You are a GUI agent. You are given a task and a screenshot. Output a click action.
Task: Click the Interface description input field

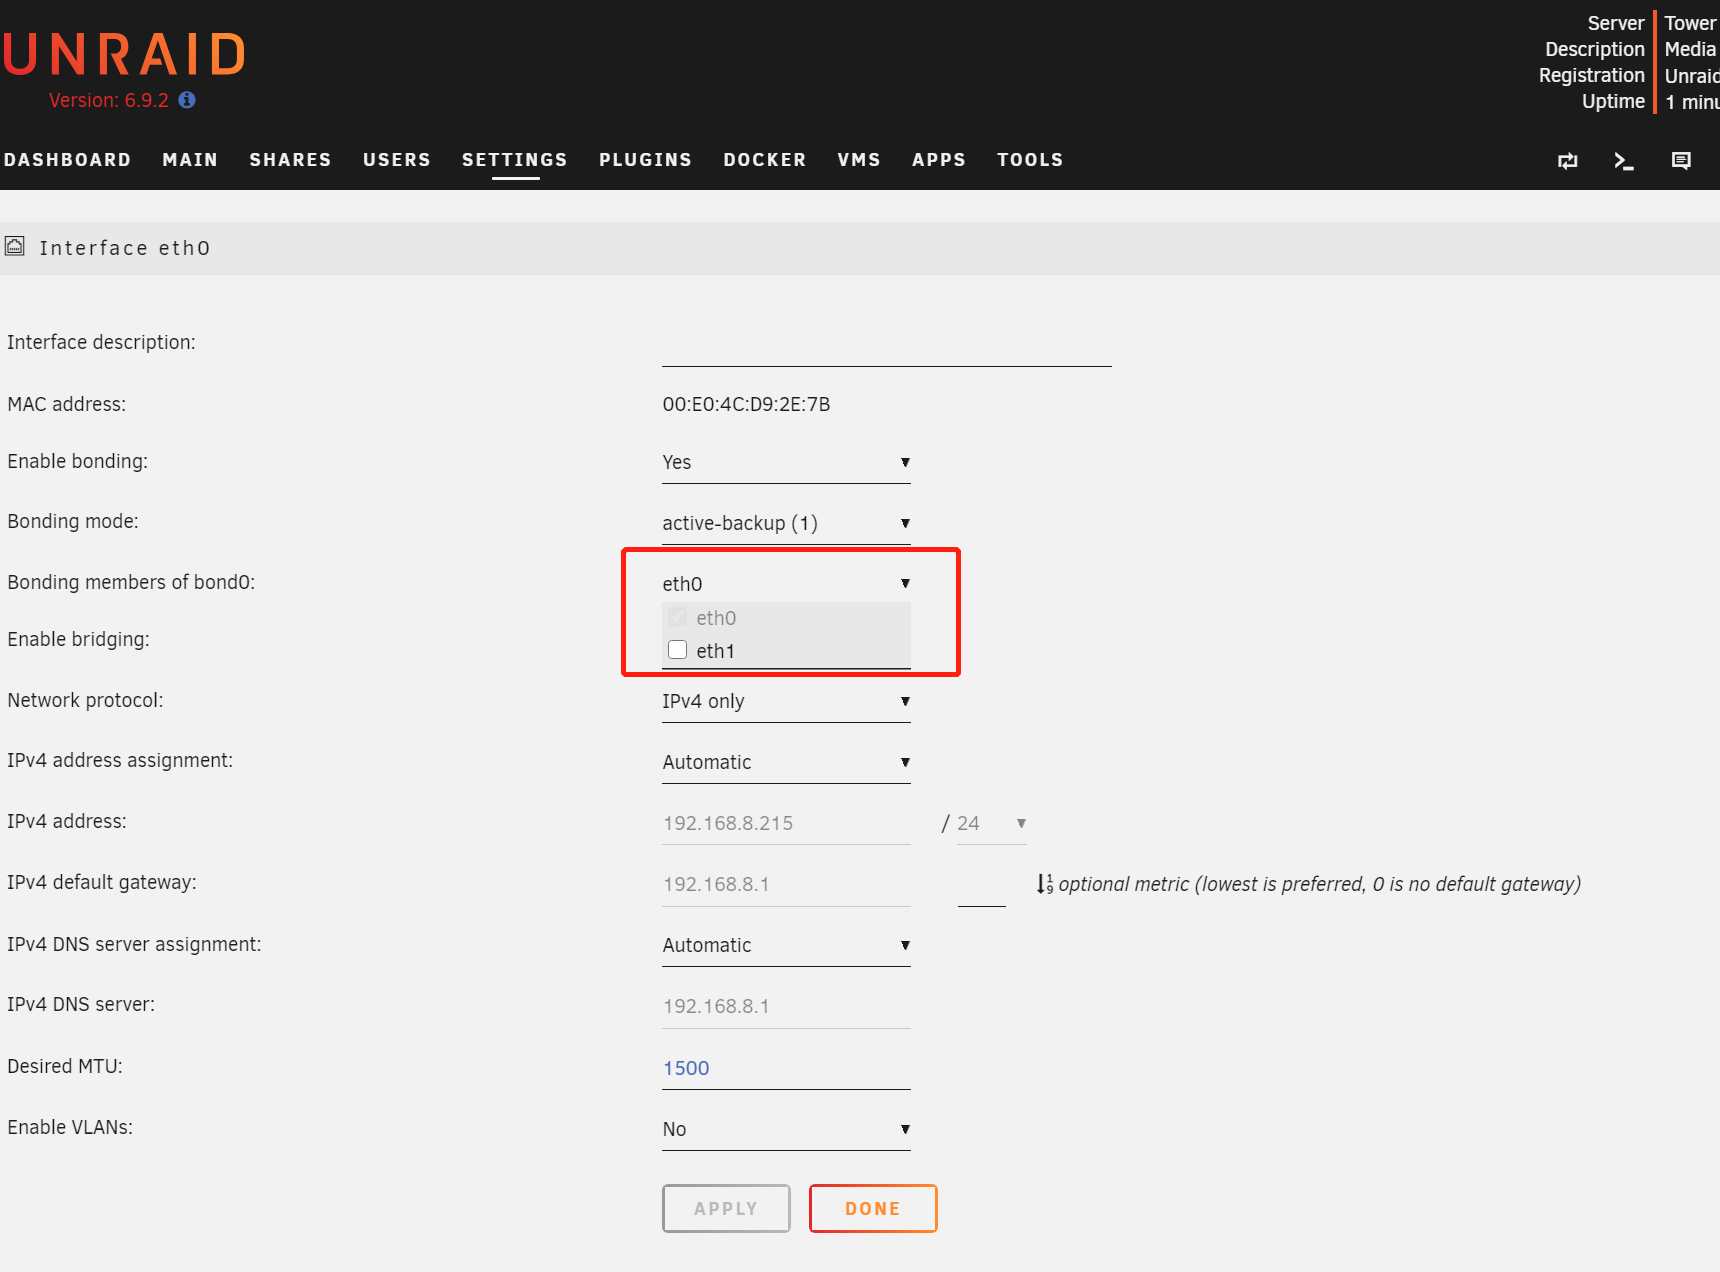[x=887, y=344]
